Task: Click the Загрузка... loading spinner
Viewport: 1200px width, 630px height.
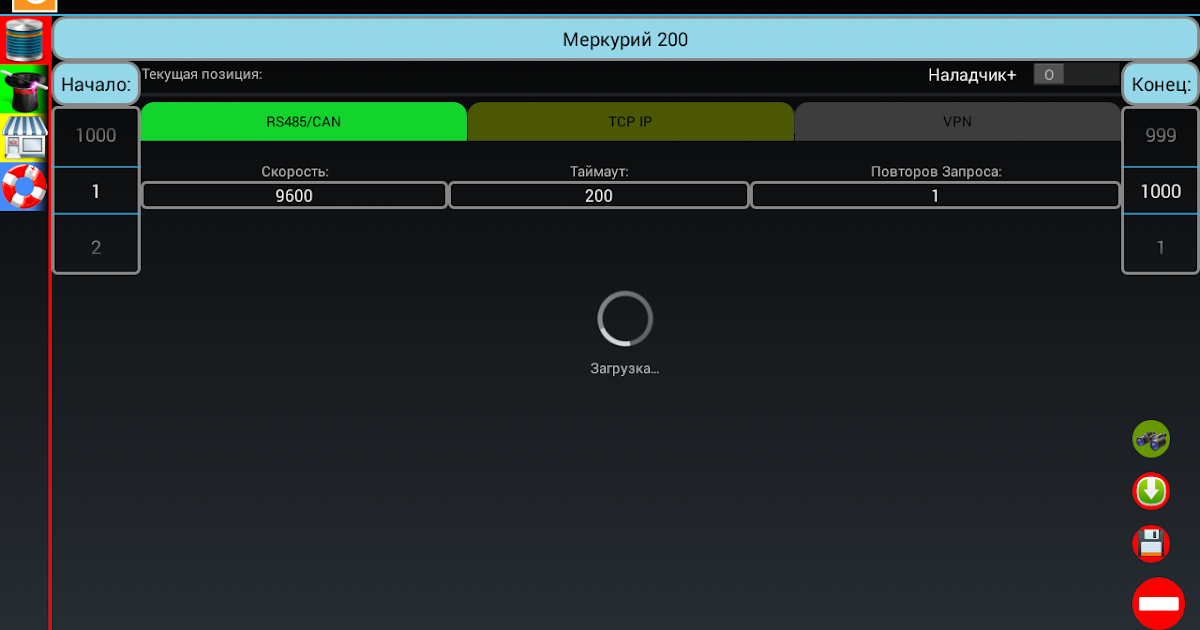Action: point(625,319)
